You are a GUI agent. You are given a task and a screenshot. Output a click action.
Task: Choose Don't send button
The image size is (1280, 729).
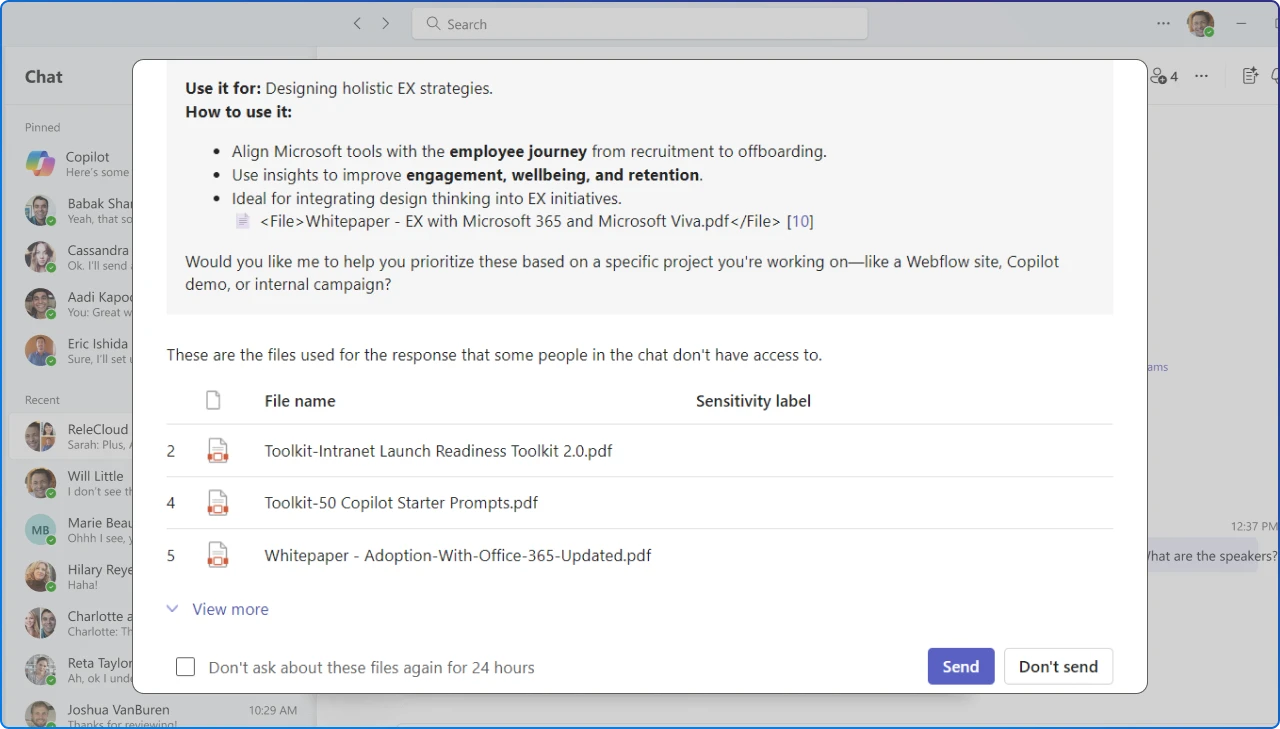[1058, 667]
